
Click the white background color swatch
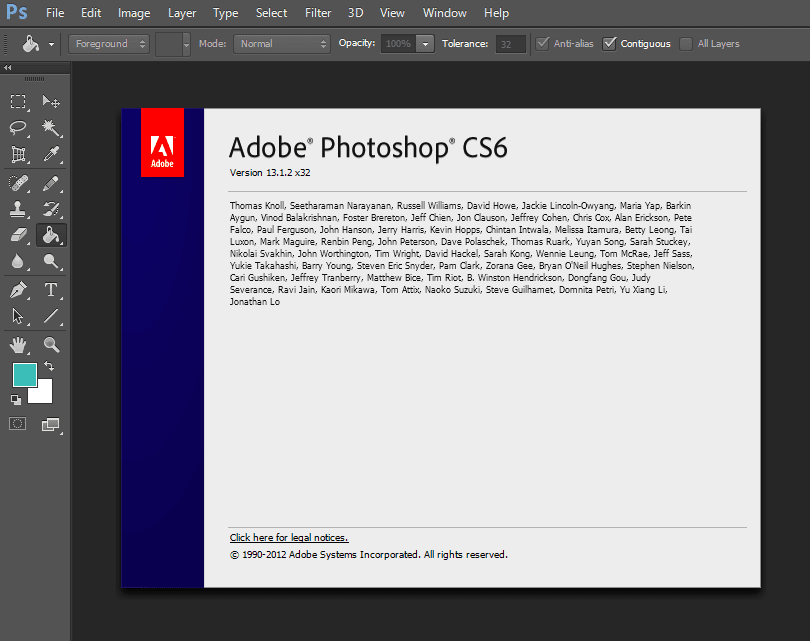click(43, 394)
